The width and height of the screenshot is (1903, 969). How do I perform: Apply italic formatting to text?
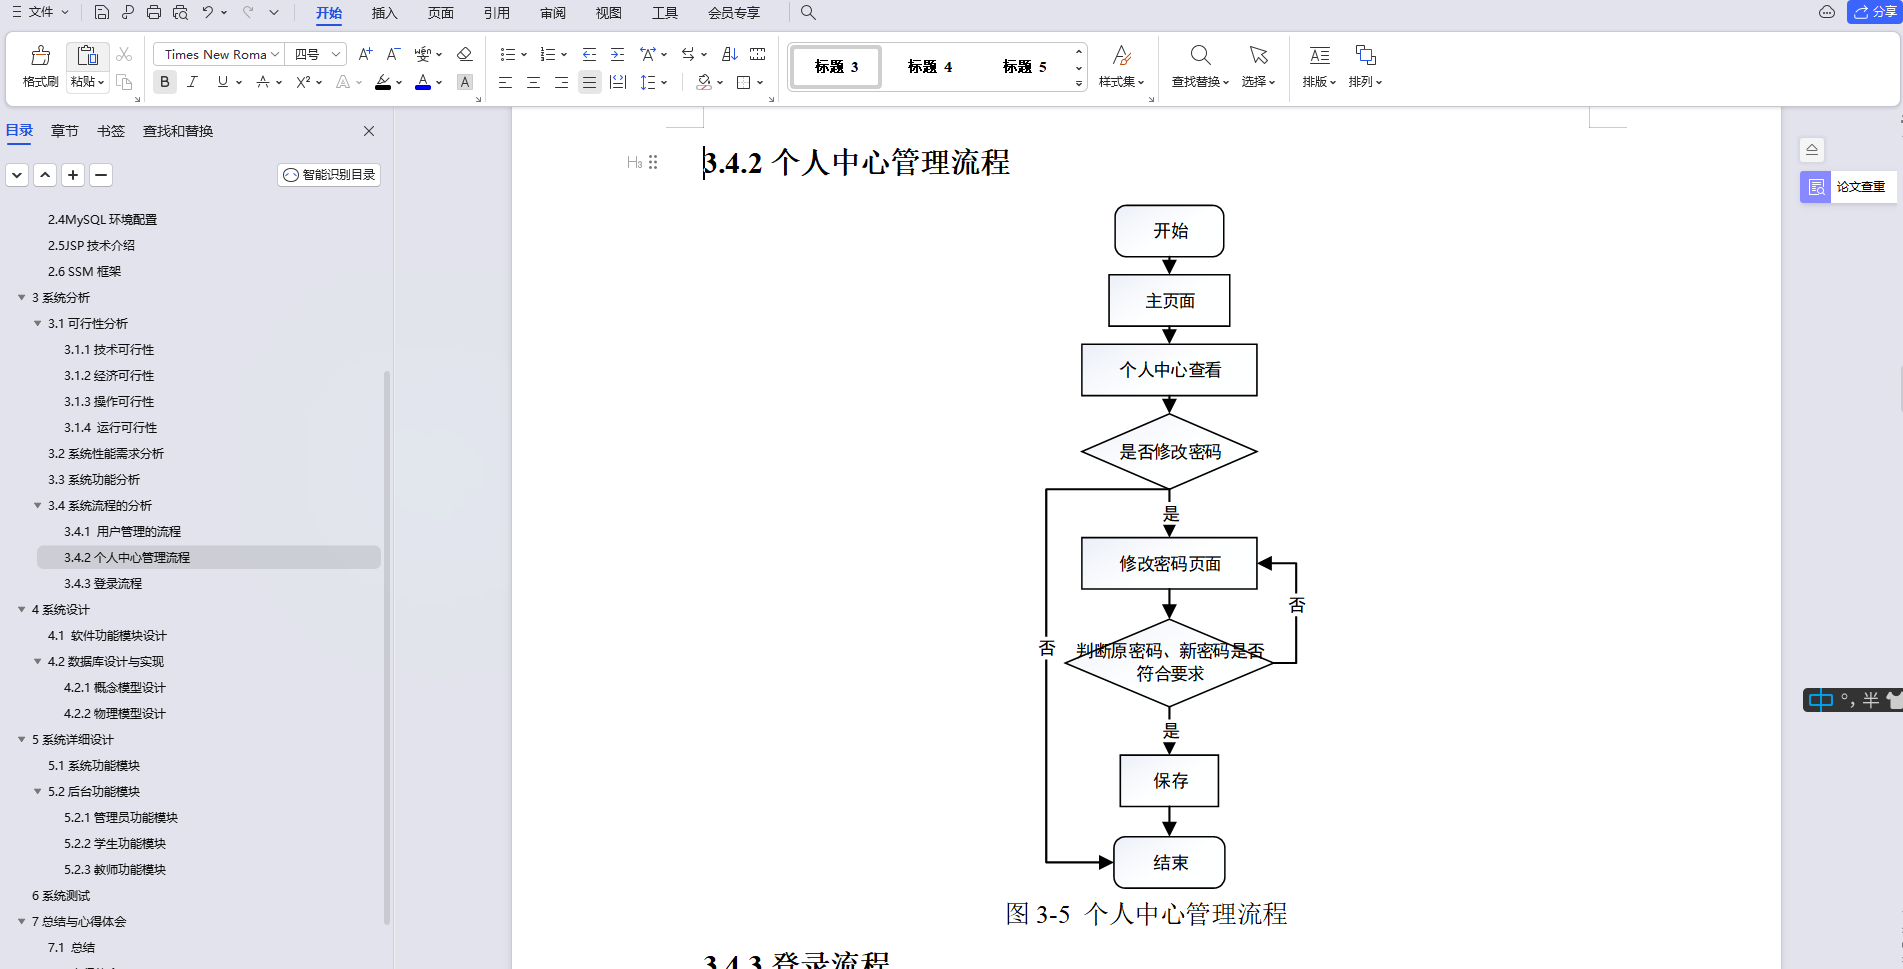tap(192, 82)
